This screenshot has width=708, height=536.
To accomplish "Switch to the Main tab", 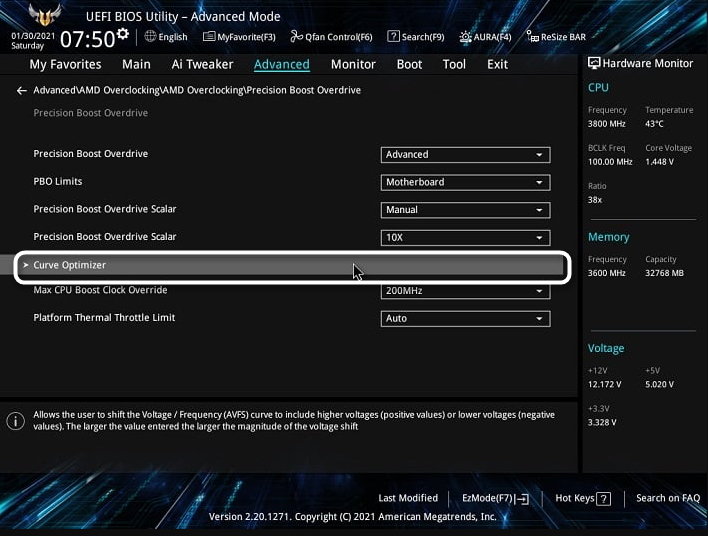I will 136,64.
